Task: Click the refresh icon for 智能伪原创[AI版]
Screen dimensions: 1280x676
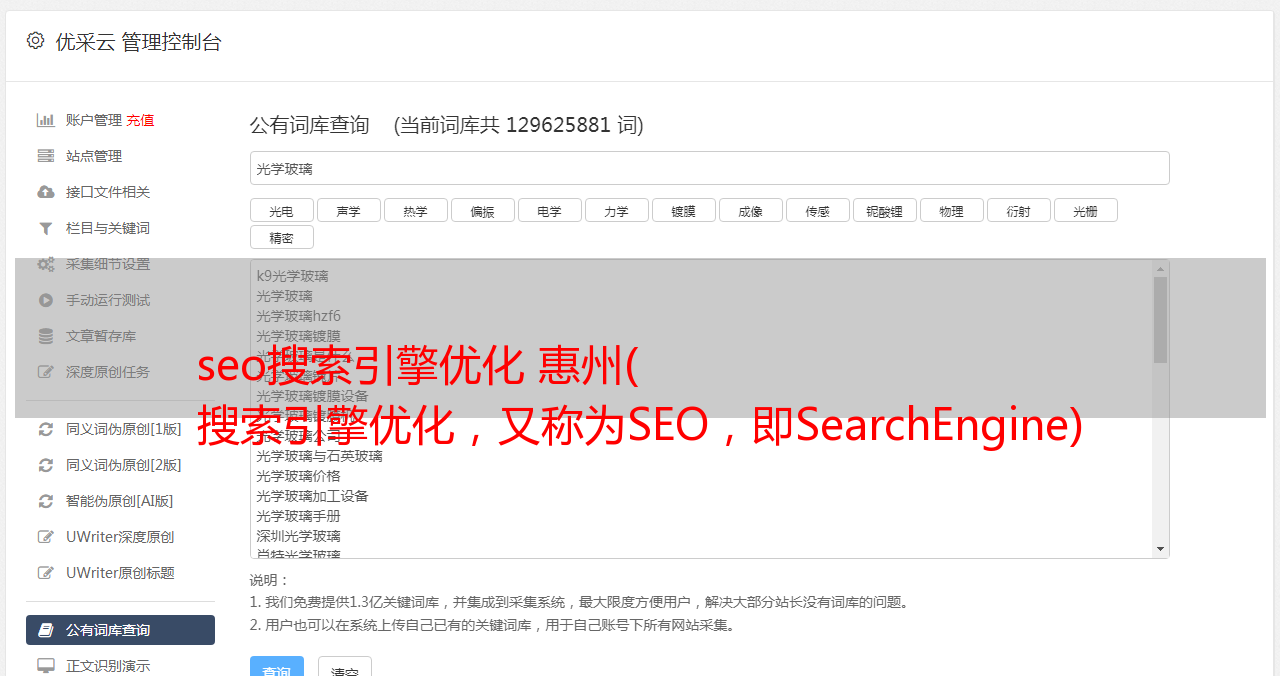Action: tap(45, 501)
